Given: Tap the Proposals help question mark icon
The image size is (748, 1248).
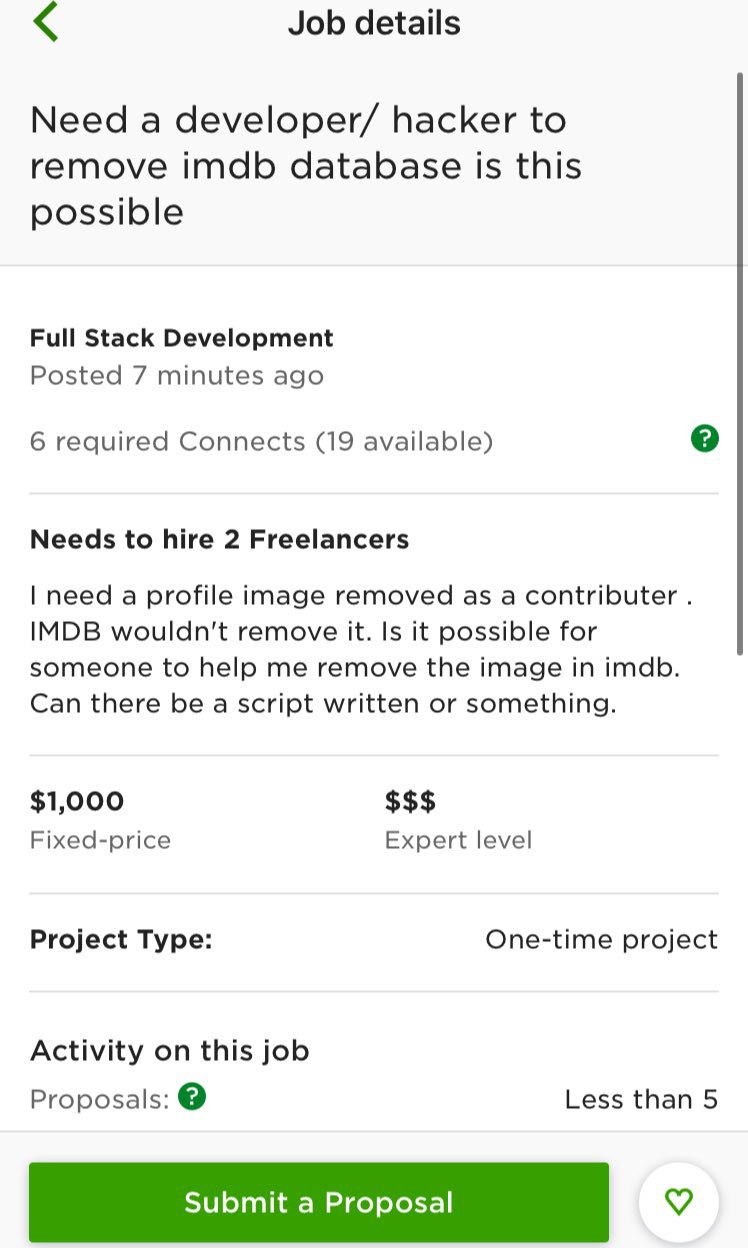Looking at the screenshot, I should pos(192,1097).
